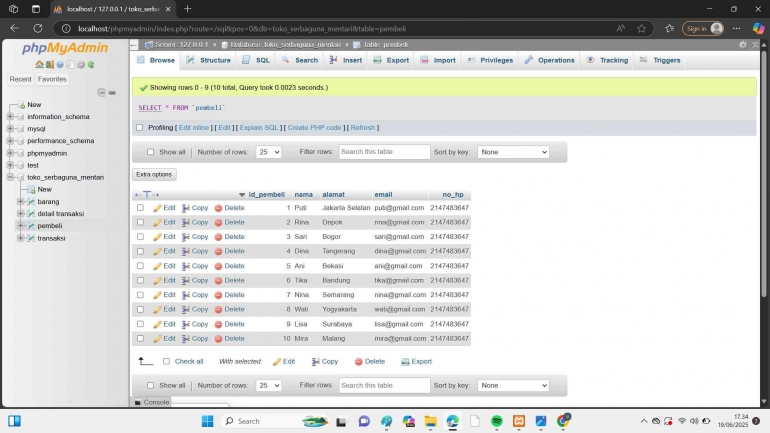Viewport: 770px width, 433px height.
Task: Click top Filter rows search field
Action: [x=385, y=152]
